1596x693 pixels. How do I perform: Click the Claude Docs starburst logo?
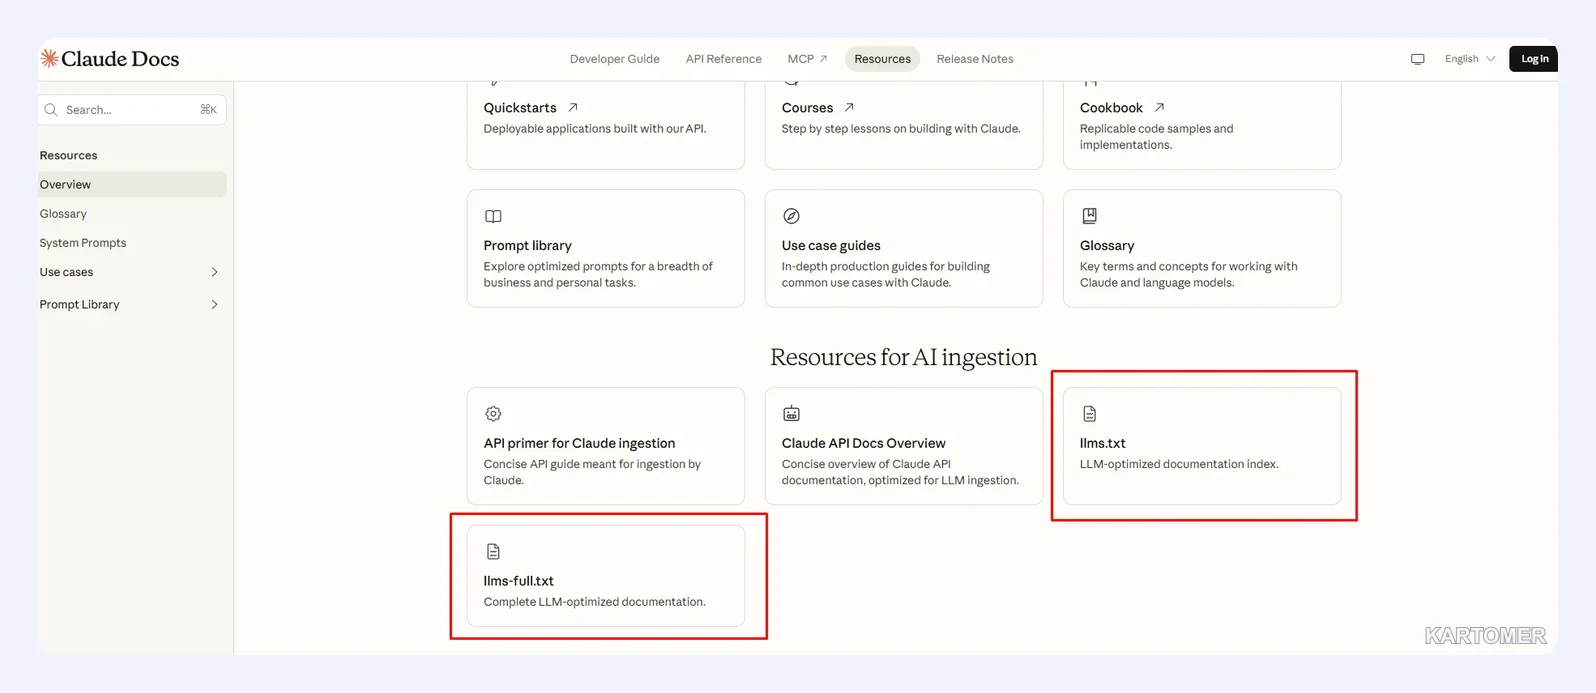click(49, 59)
